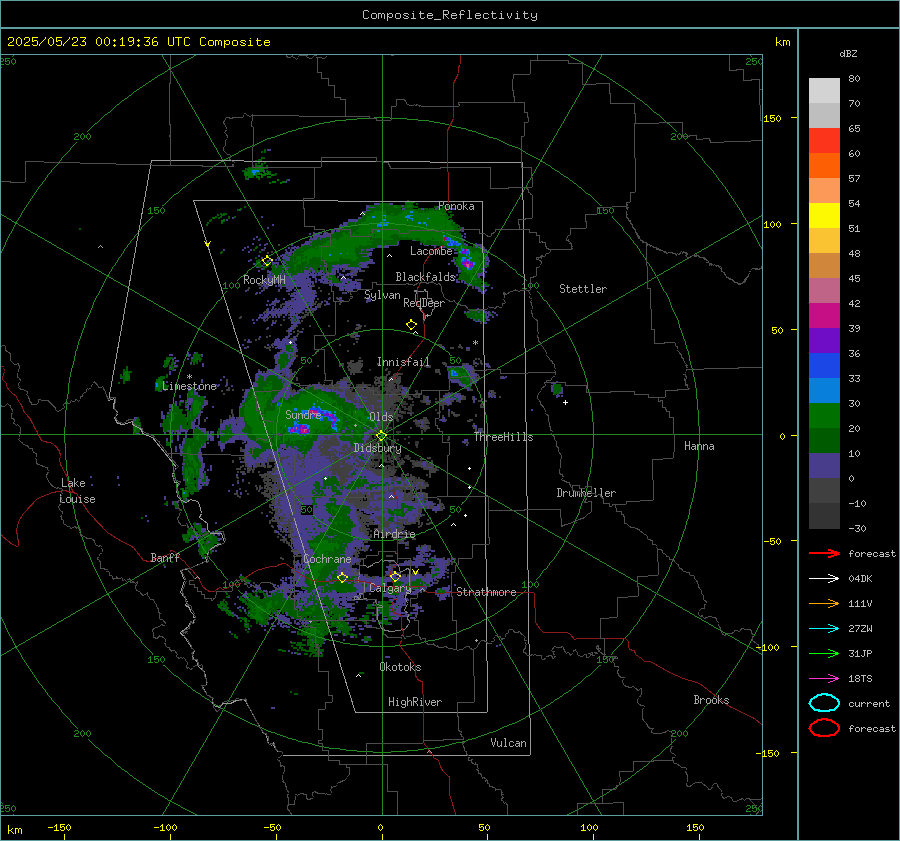
Task: Select the RedDeer city label
Action: (424, 303)
